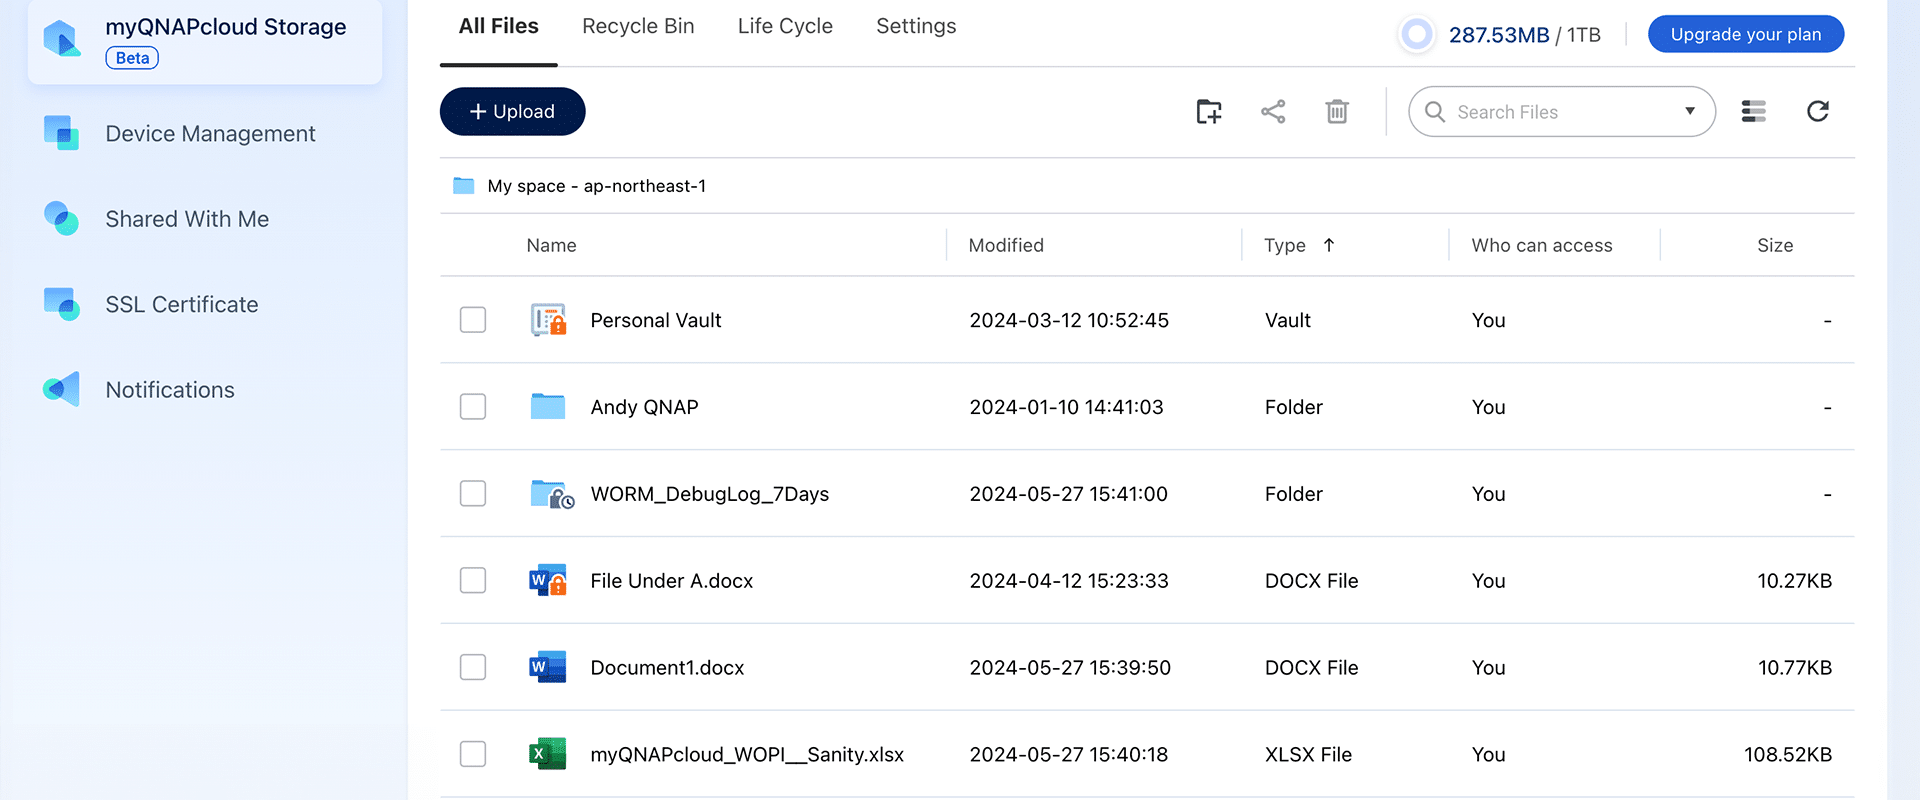This screenshot has width=1920, height=800.
Task: Create a new folder with toolbar icon
Action: 1209,111
